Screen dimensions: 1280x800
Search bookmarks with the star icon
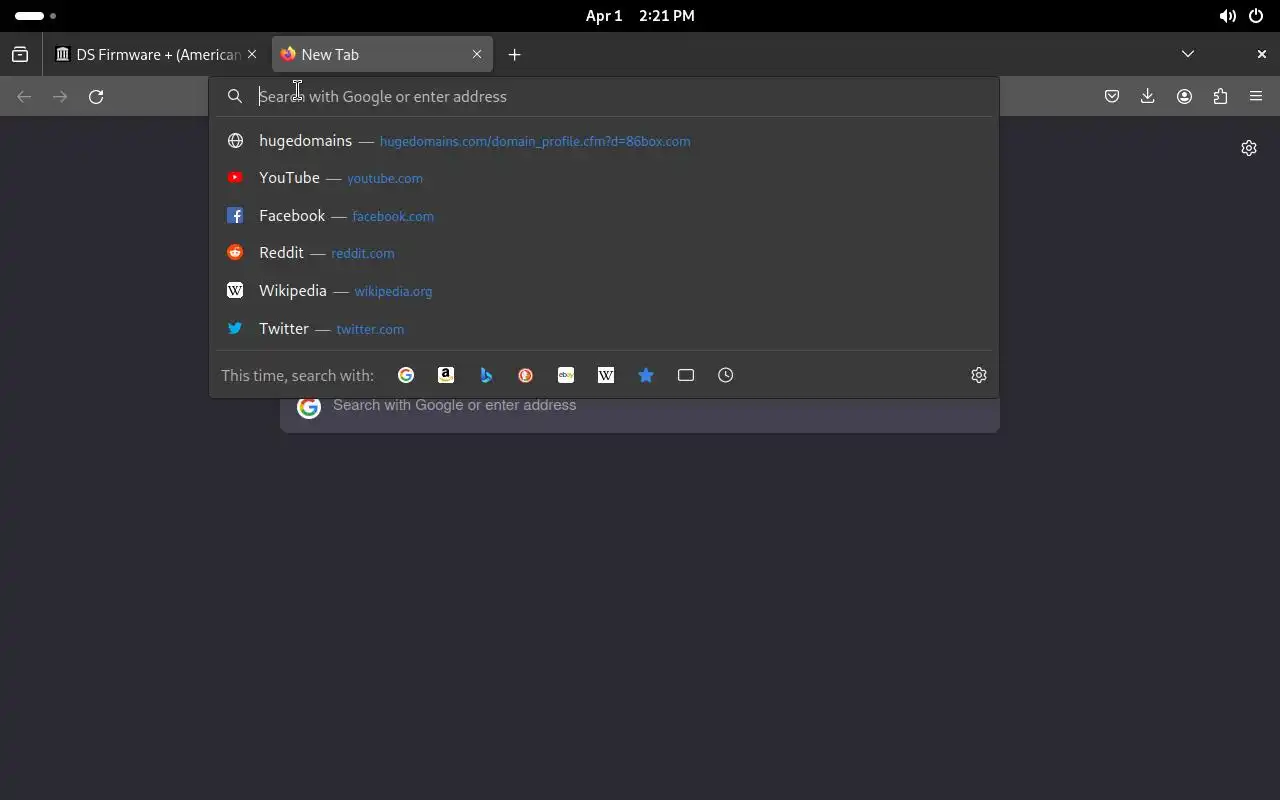(646, 375)
